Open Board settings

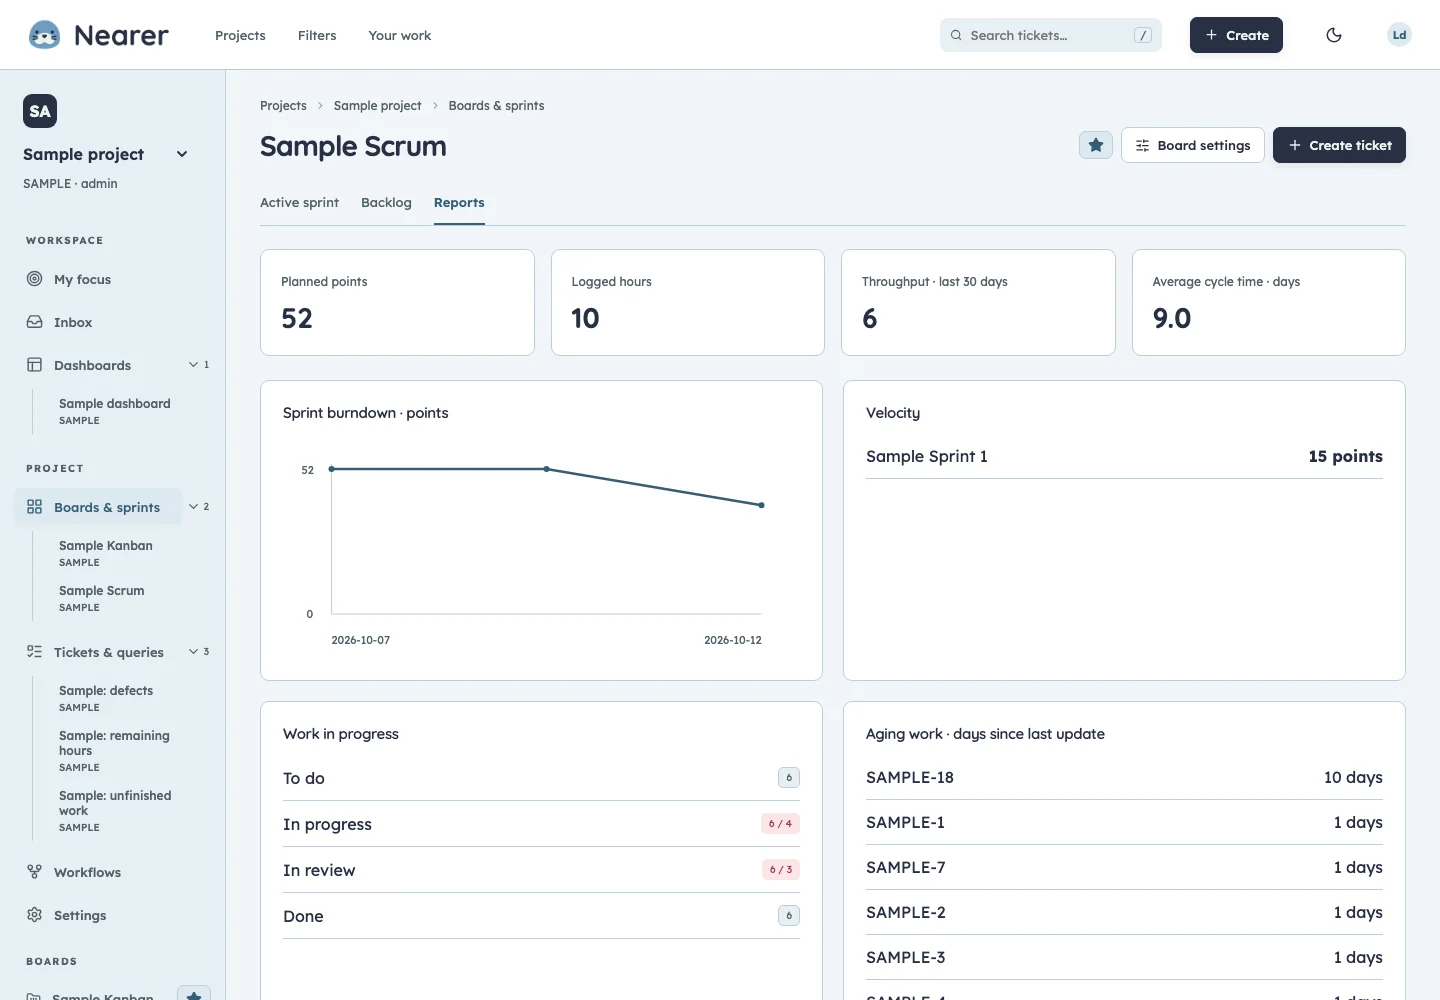1193,145
